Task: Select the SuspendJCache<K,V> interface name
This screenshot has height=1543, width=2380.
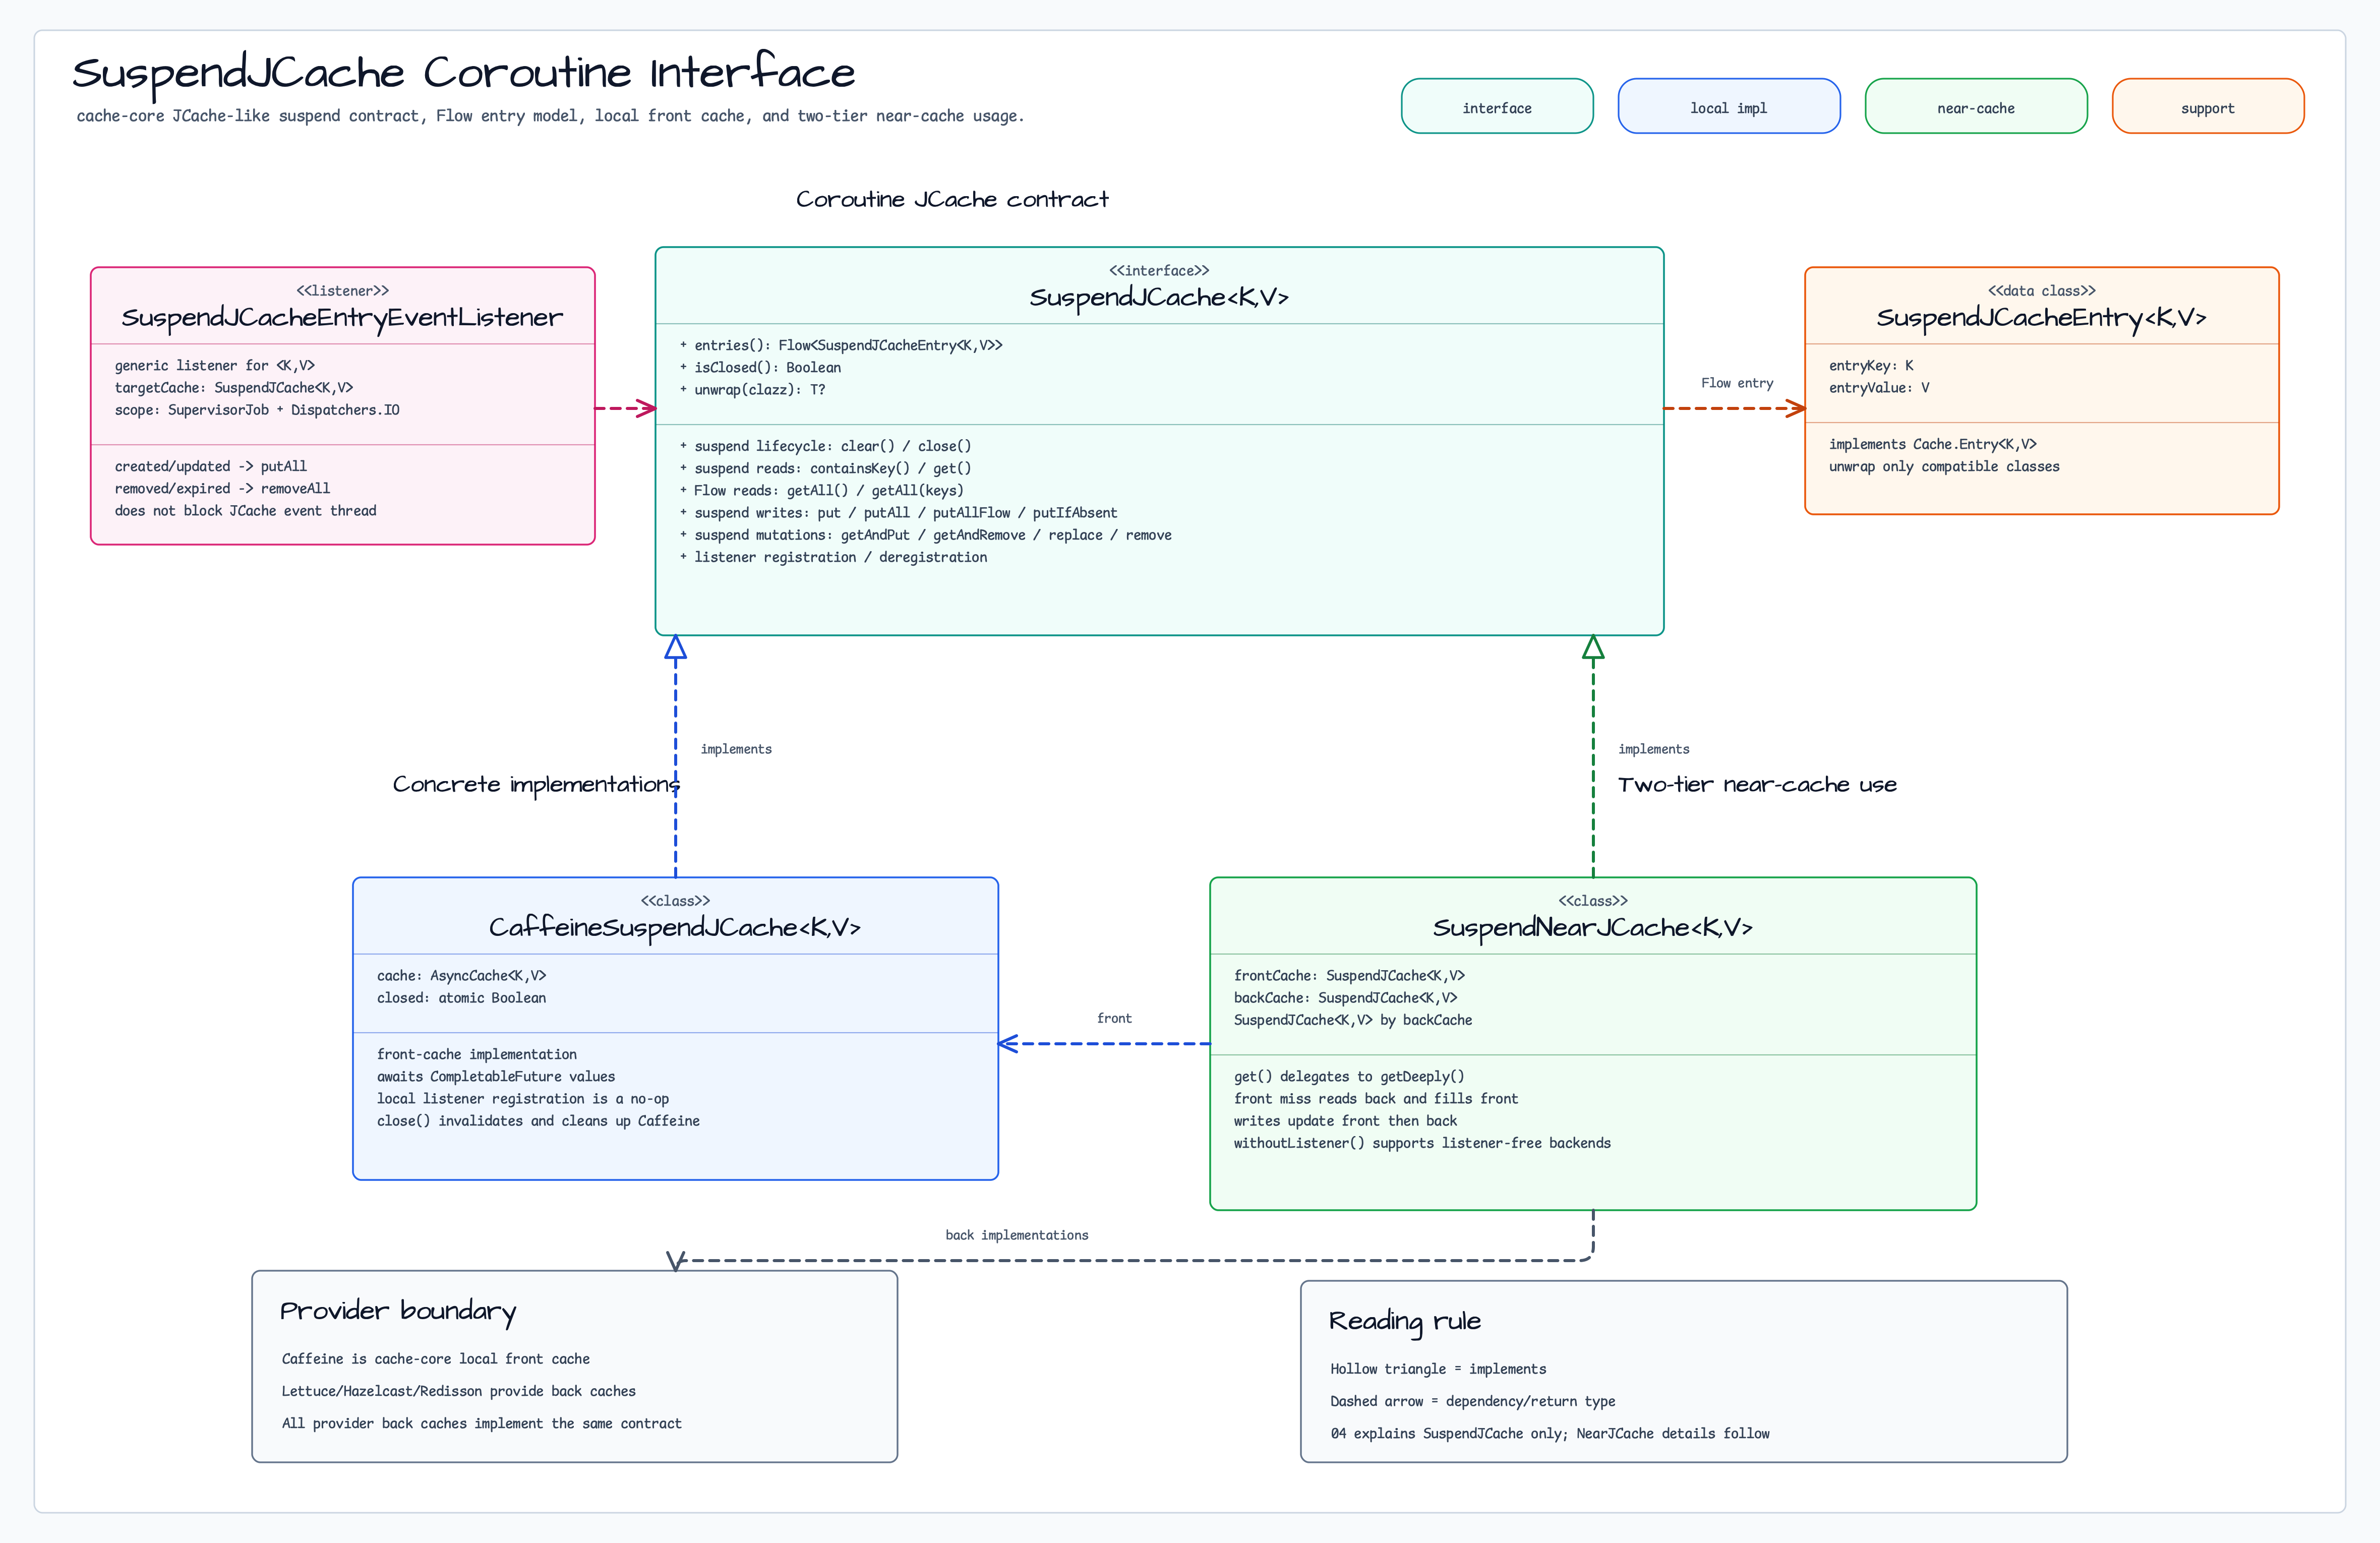Action: tap(1159, 298)
